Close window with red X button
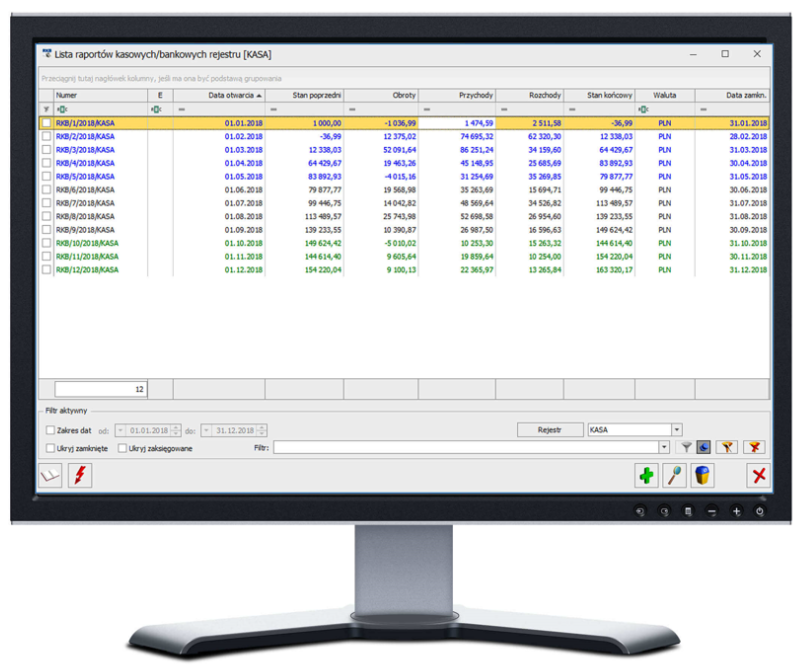Screen dimensions: 807x670 coord(758,476)
